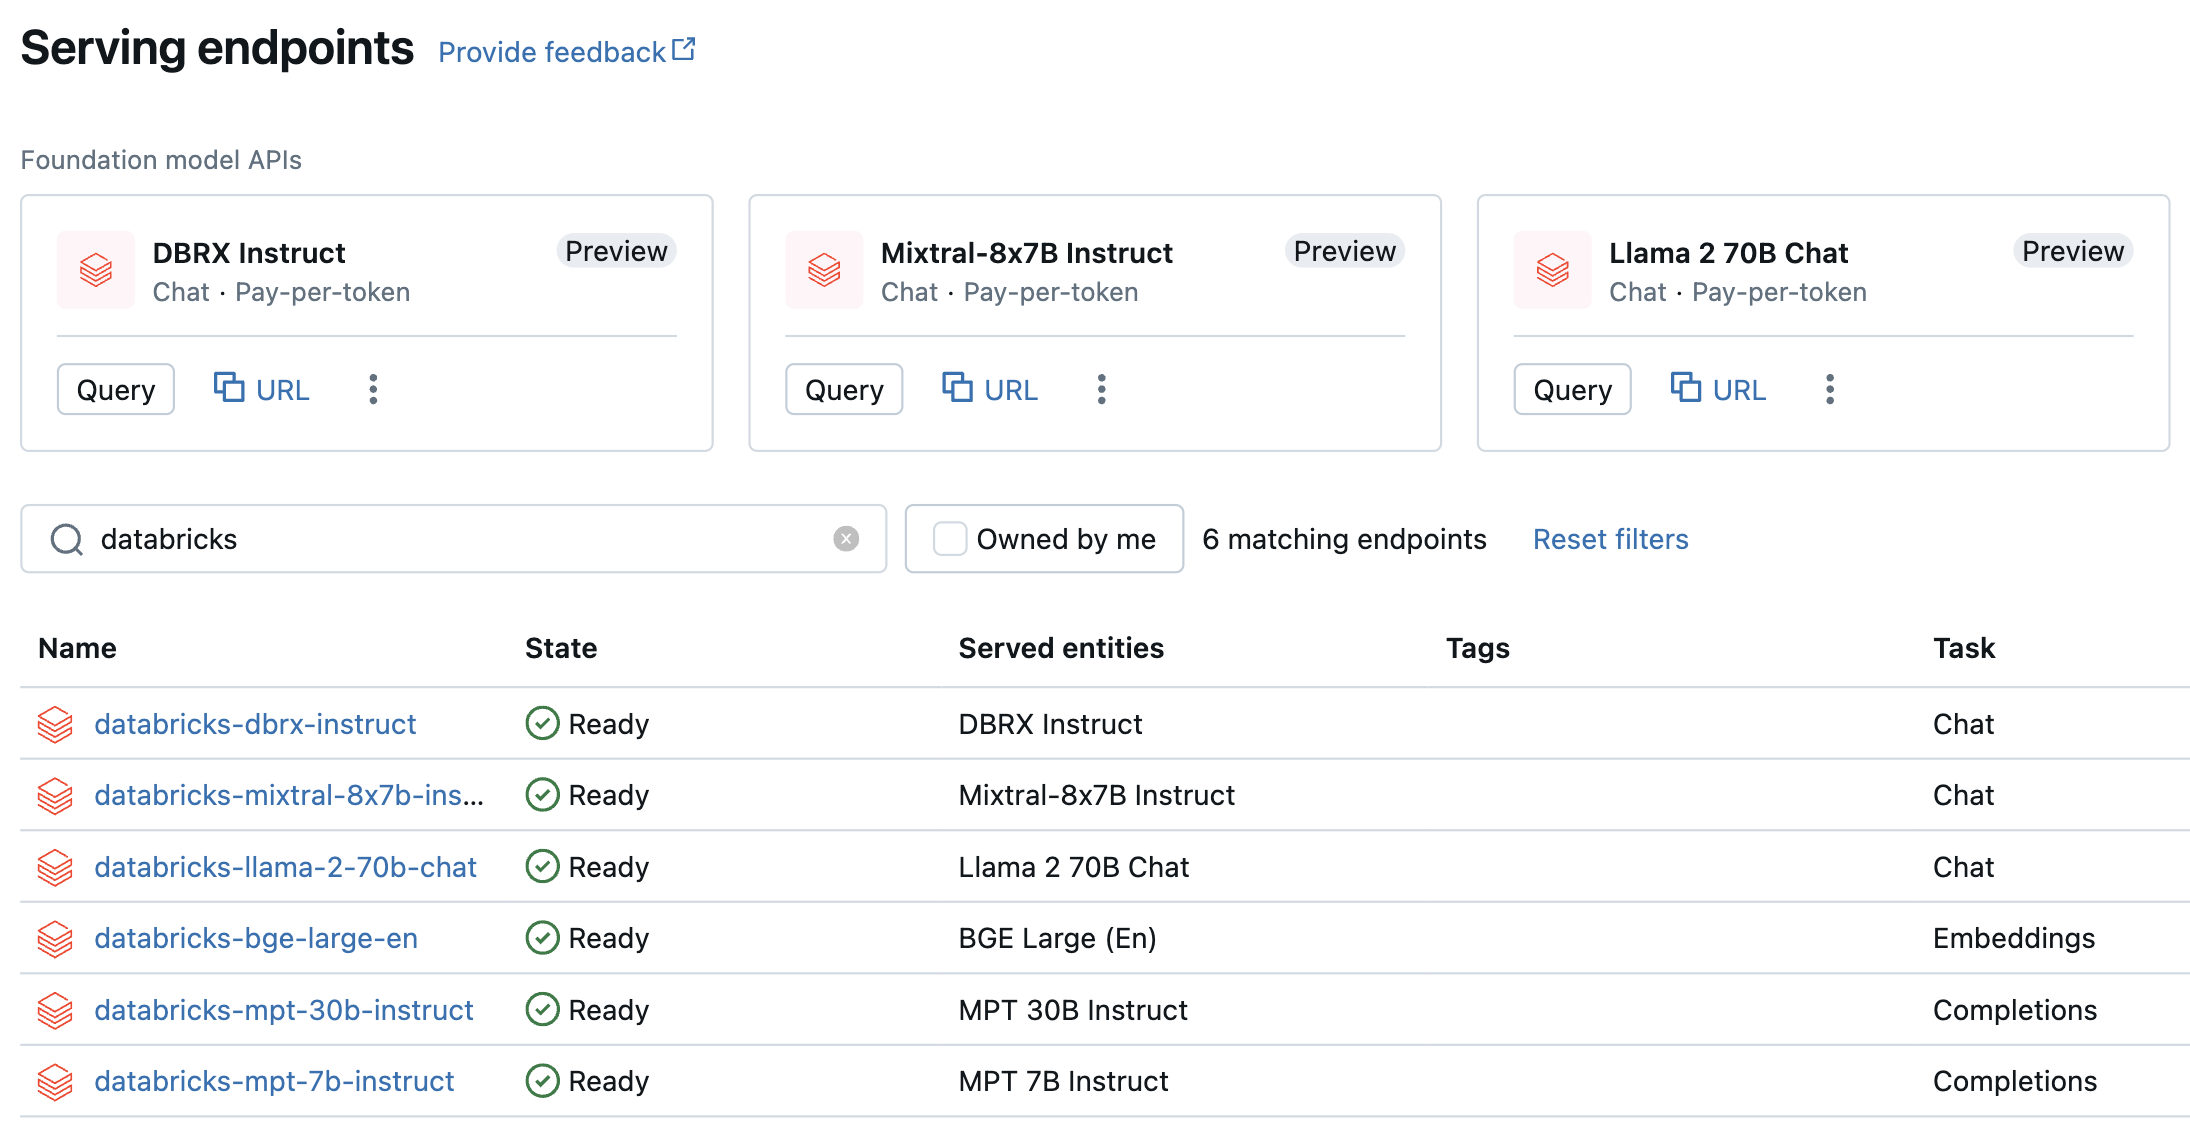Copy URL icon on Mixtral-8x7B Instruct card
Viewport: 2190px width, 1130px height.
click(x=957, y=388)
